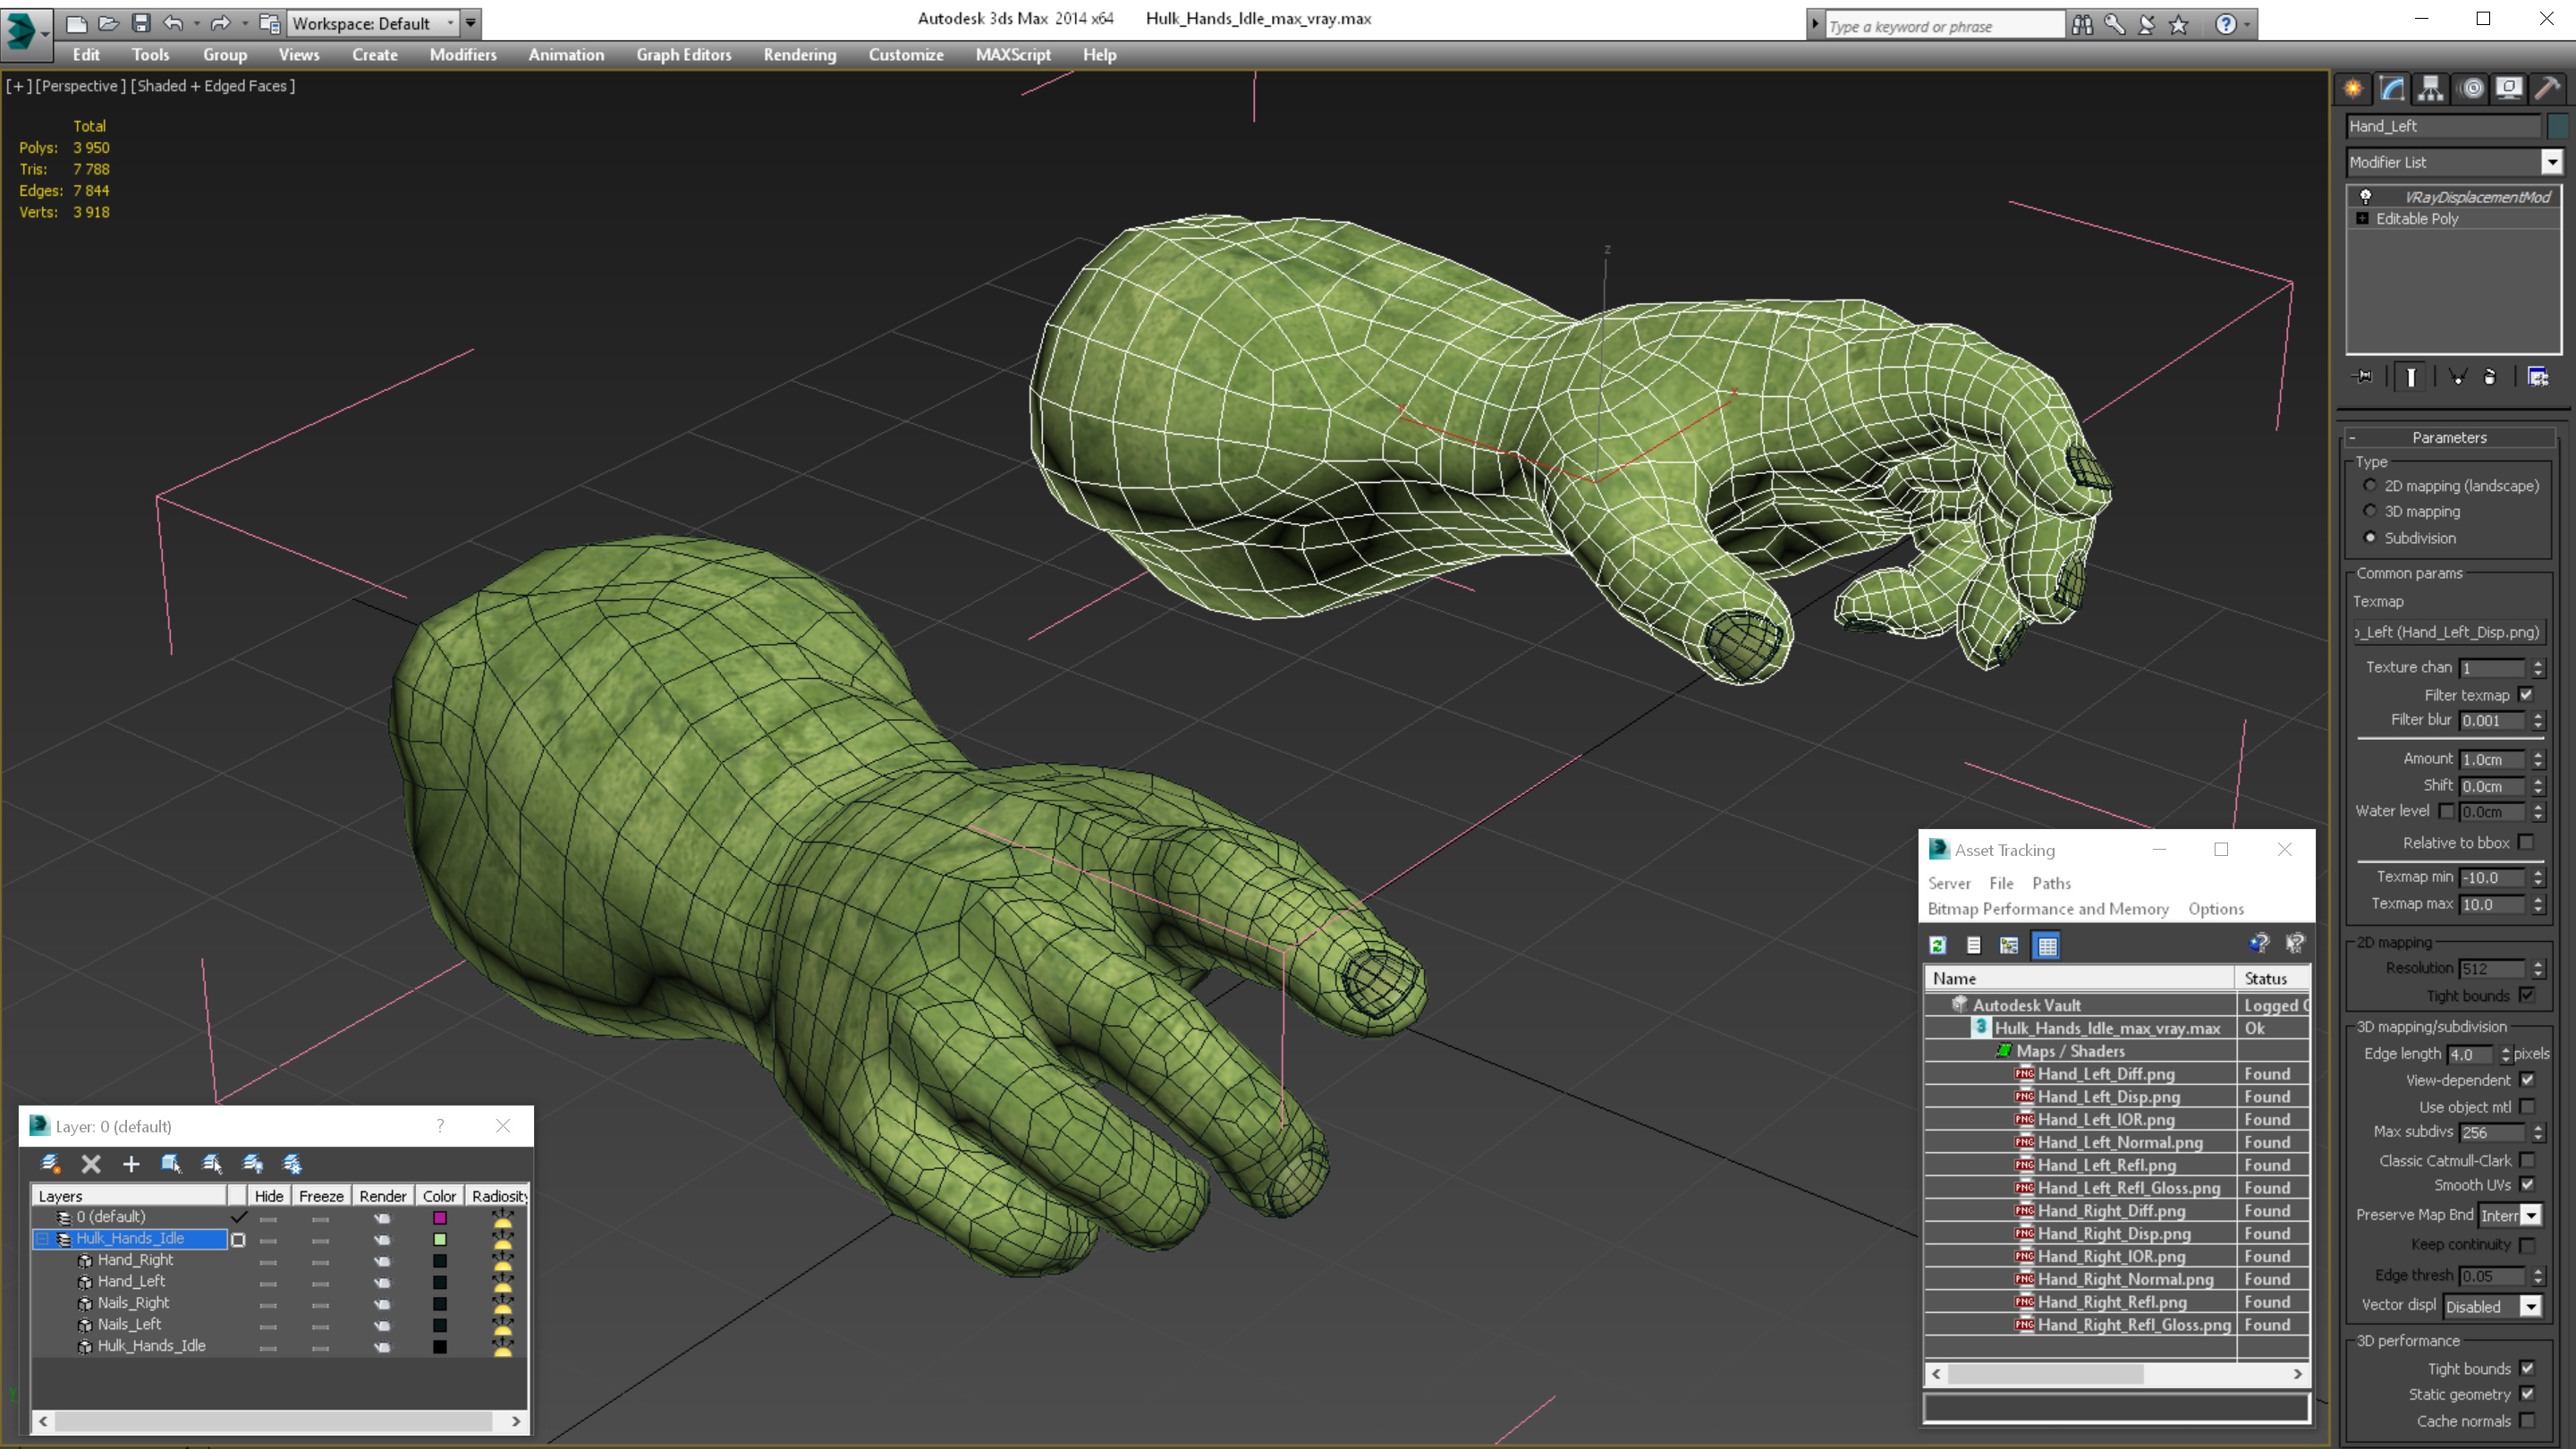Viewport: 2576px width, 1449px height.
Task: Enable Use object mtl checkbox
Action: tap(2528, 1107)
